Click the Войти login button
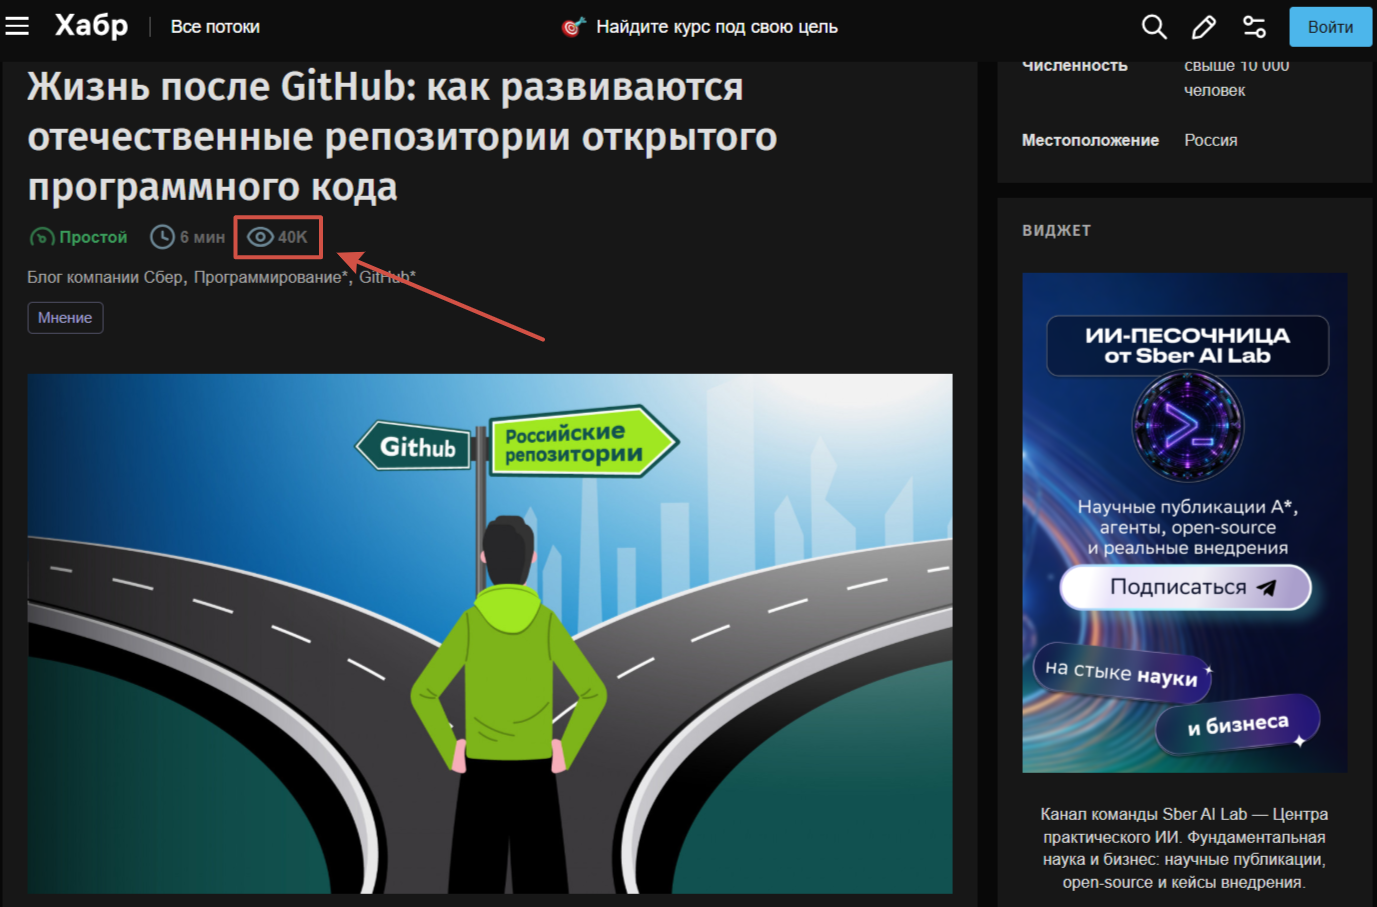Image resolution: width=1377 pixels, height=907 pixels. click(1330, 27)
